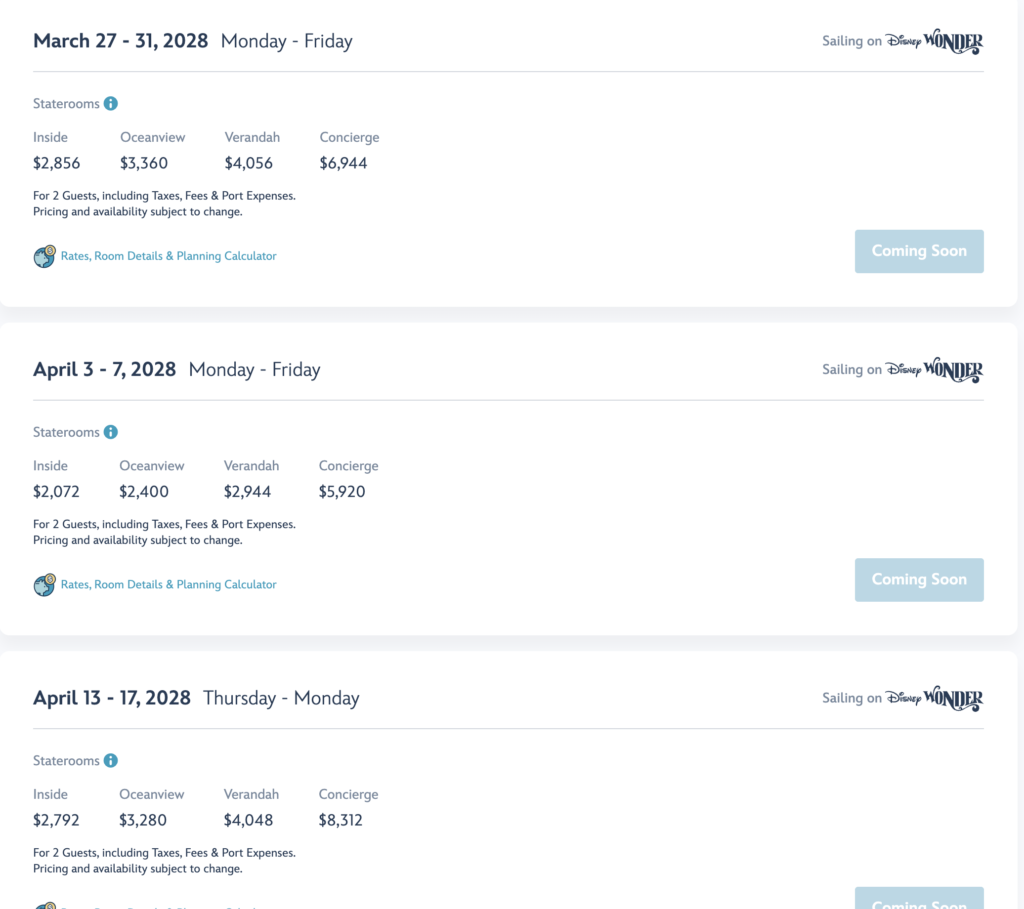Screen dimensions: 1024x909
Task: Click the March 27 - 31, 2028 heading
Action: coord(121,41)
